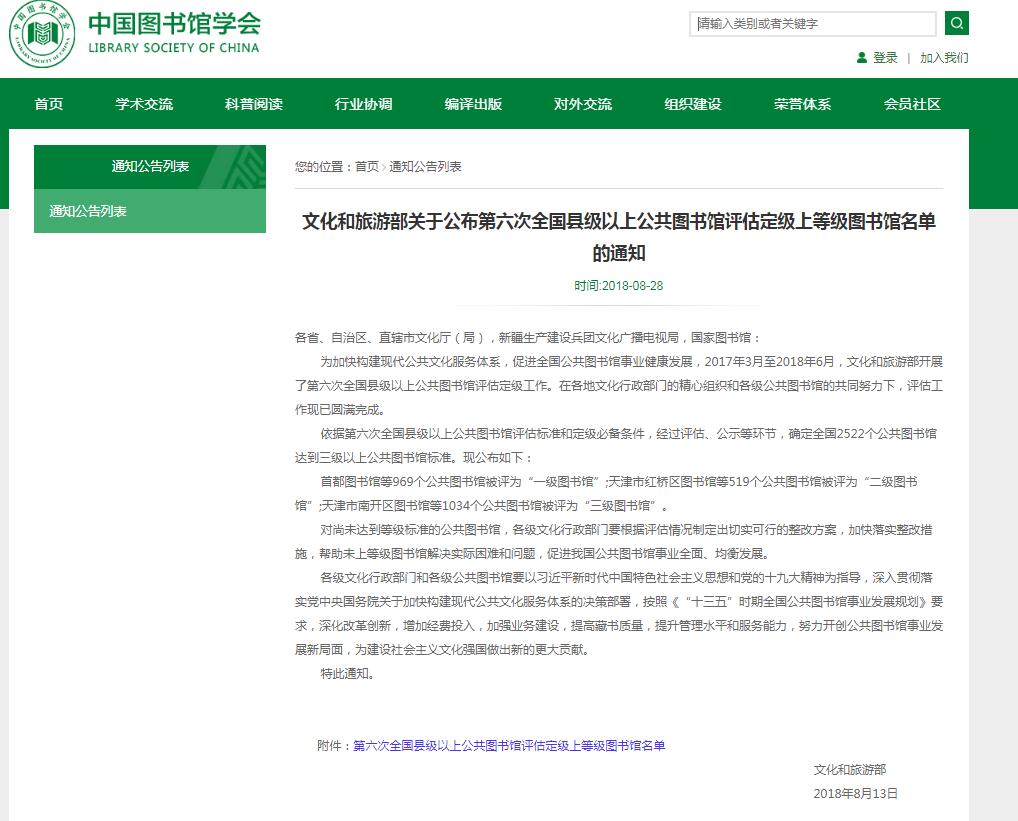Open 学术交流 navigation menu
Viewport: 1018px width, 821px height.
[x=144, y=104]
